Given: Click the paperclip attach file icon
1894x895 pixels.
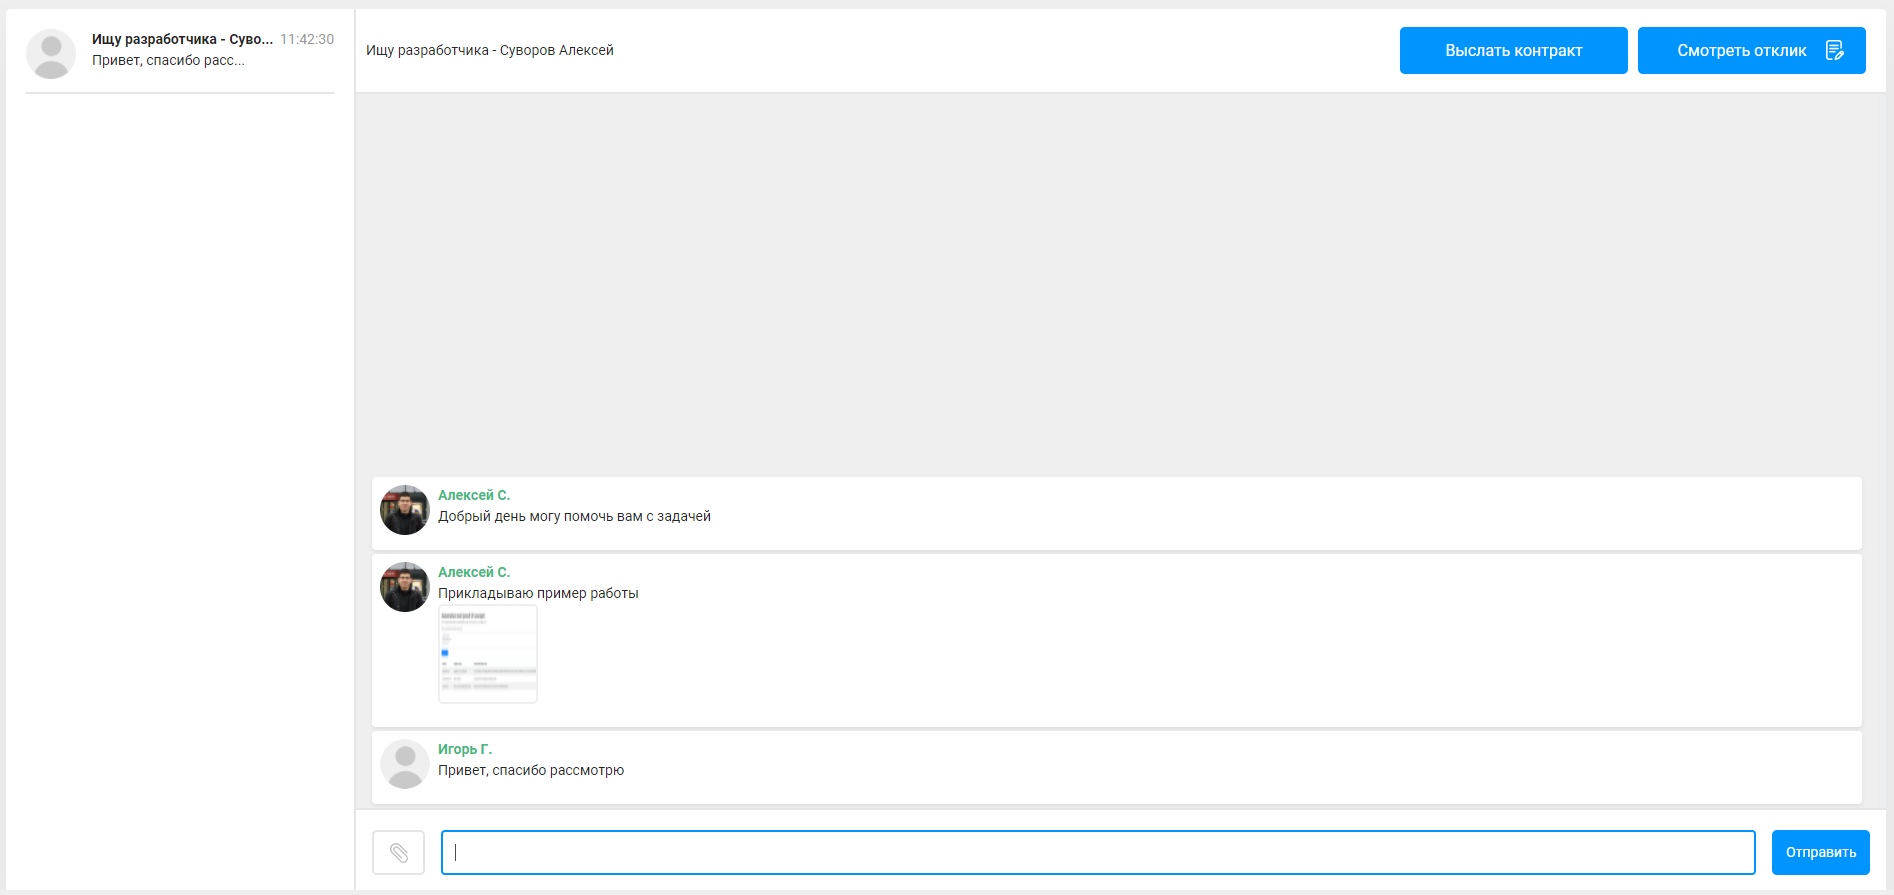Looking at the screenshot, I should click(398, 853).
